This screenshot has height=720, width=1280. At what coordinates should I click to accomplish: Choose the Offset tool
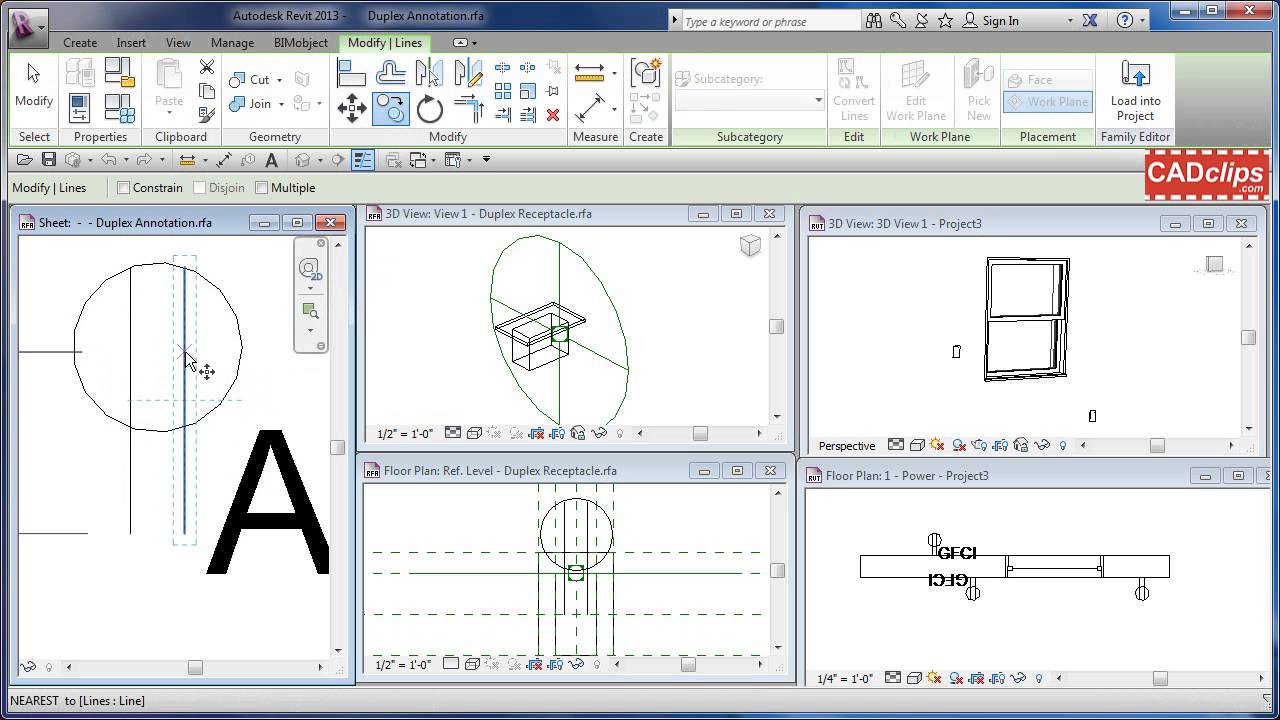point(391,73)
